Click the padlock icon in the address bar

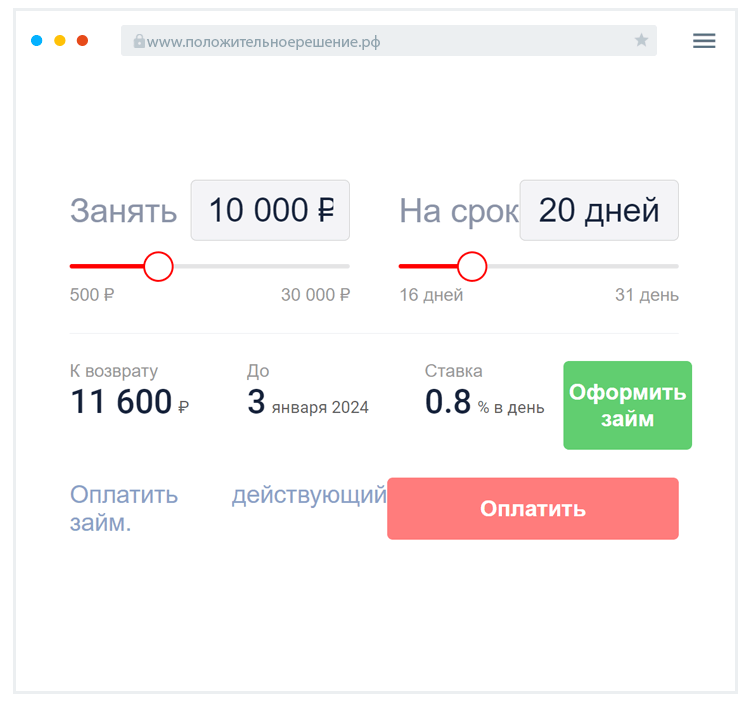pyautogui.click(x=139, y=41)
